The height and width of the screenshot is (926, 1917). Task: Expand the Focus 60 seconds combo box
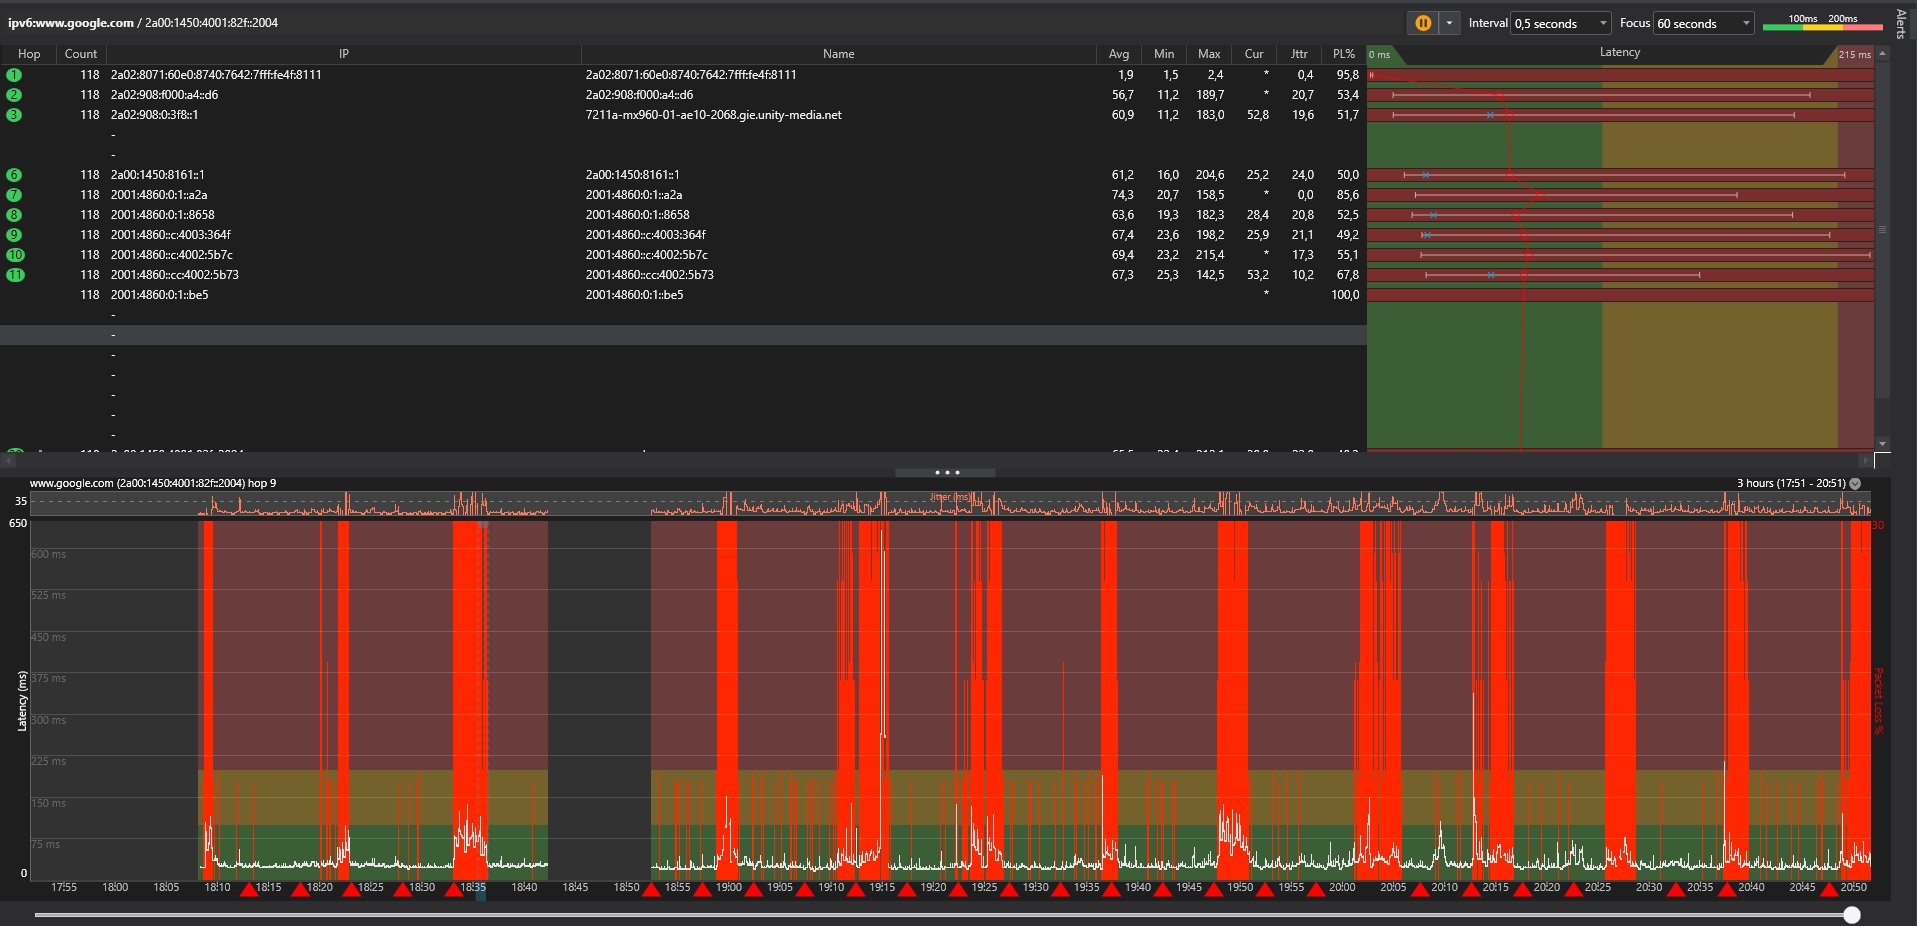(x=1704, y=23)
